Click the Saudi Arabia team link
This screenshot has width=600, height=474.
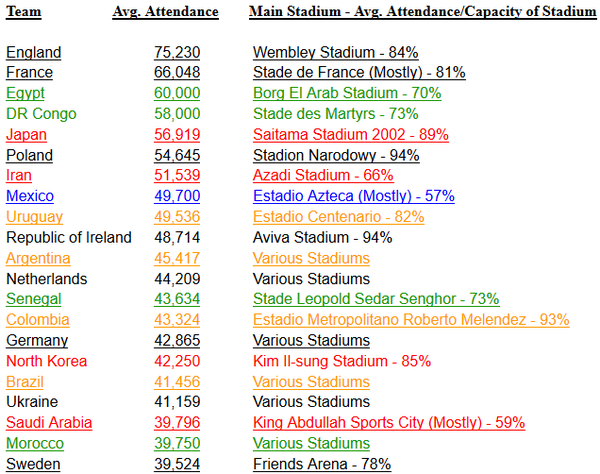pos(49,422)
